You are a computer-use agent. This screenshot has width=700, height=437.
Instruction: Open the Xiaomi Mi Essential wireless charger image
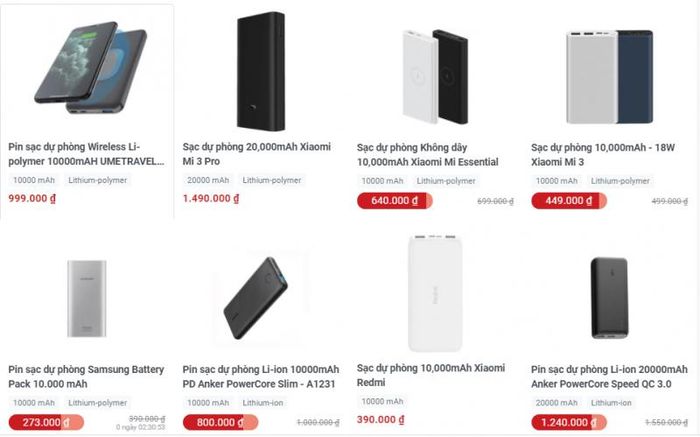435,77
